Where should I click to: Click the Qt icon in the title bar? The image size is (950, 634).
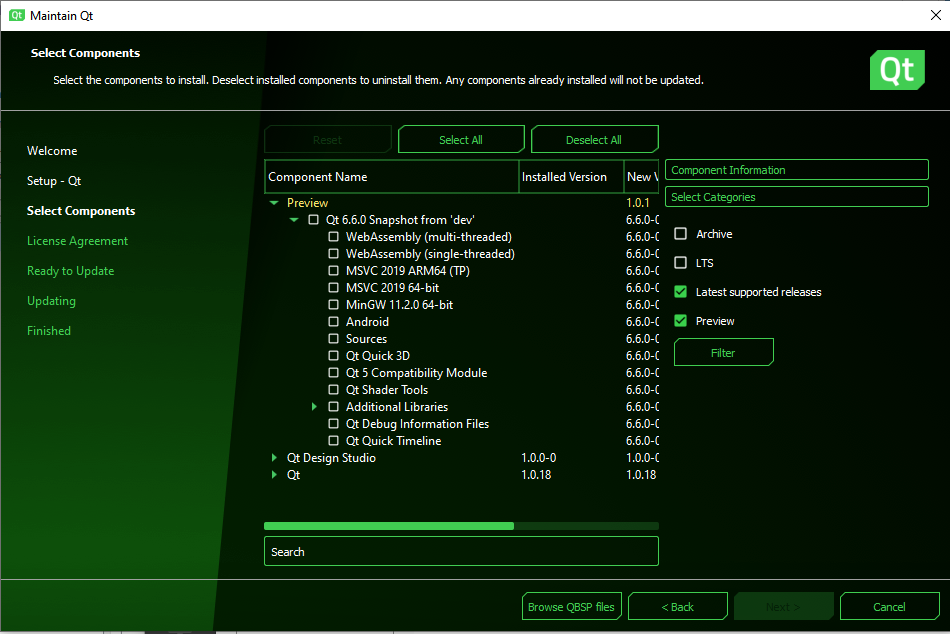pos(17,16)
